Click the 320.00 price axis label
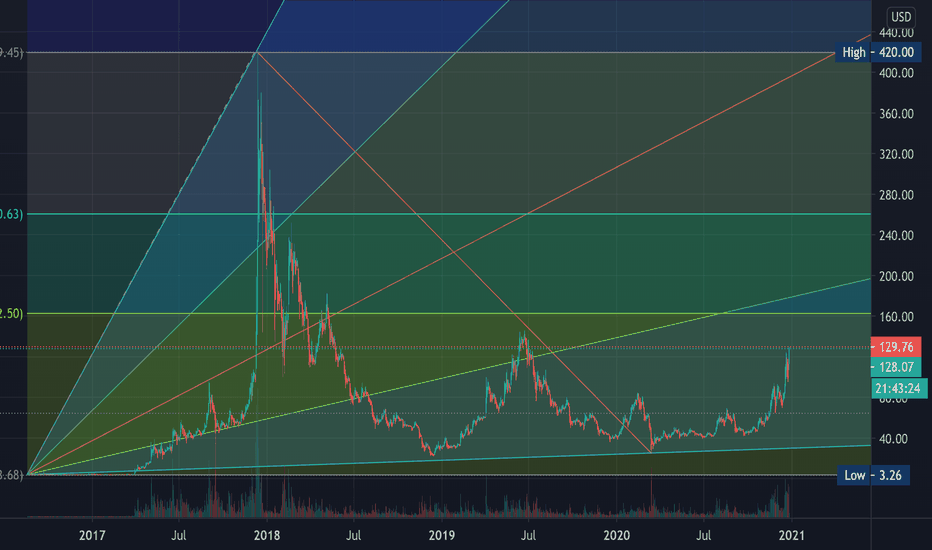The image size is (932, 550). coord(896,154)
